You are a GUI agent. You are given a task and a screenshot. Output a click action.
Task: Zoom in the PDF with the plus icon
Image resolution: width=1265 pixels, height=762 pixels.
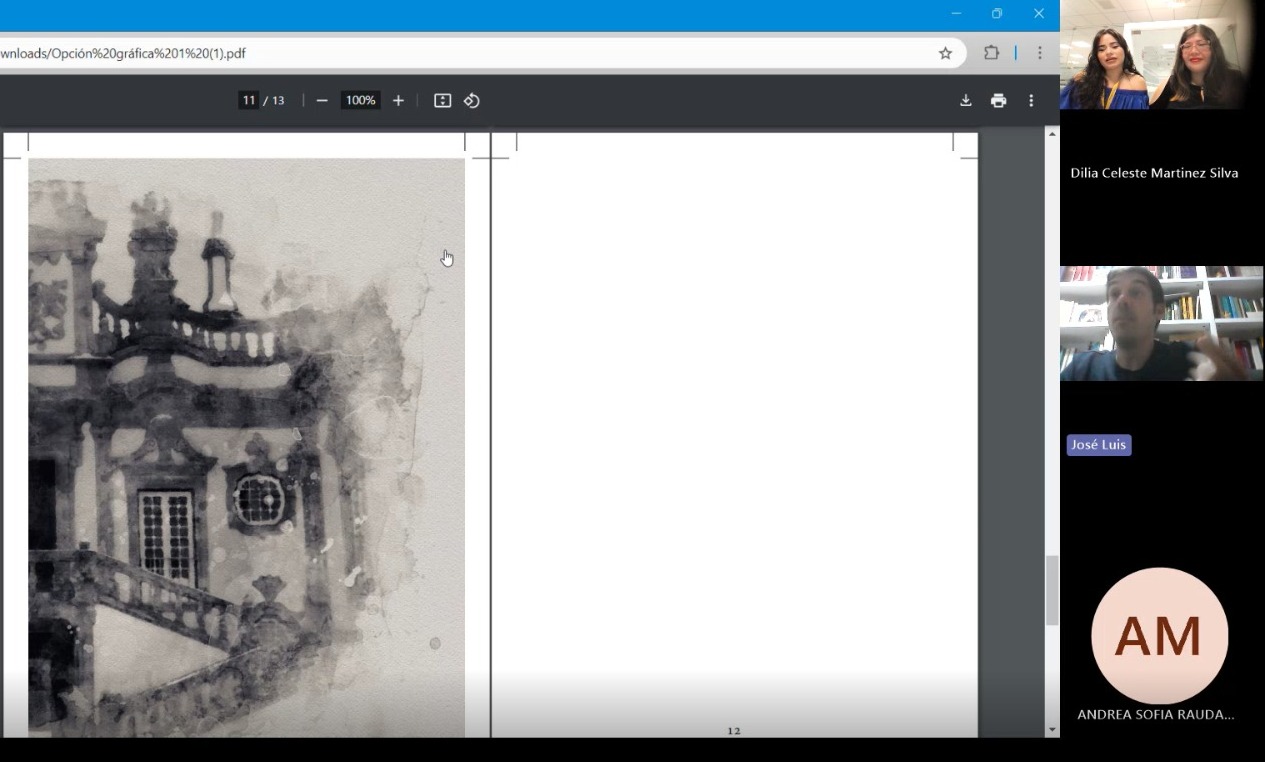398,100
